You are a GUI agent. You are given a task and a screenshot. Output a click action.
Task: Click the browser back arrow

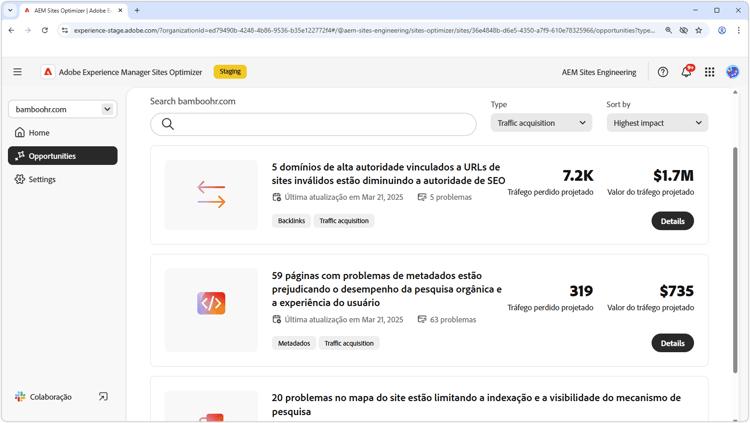pos(11,30)
